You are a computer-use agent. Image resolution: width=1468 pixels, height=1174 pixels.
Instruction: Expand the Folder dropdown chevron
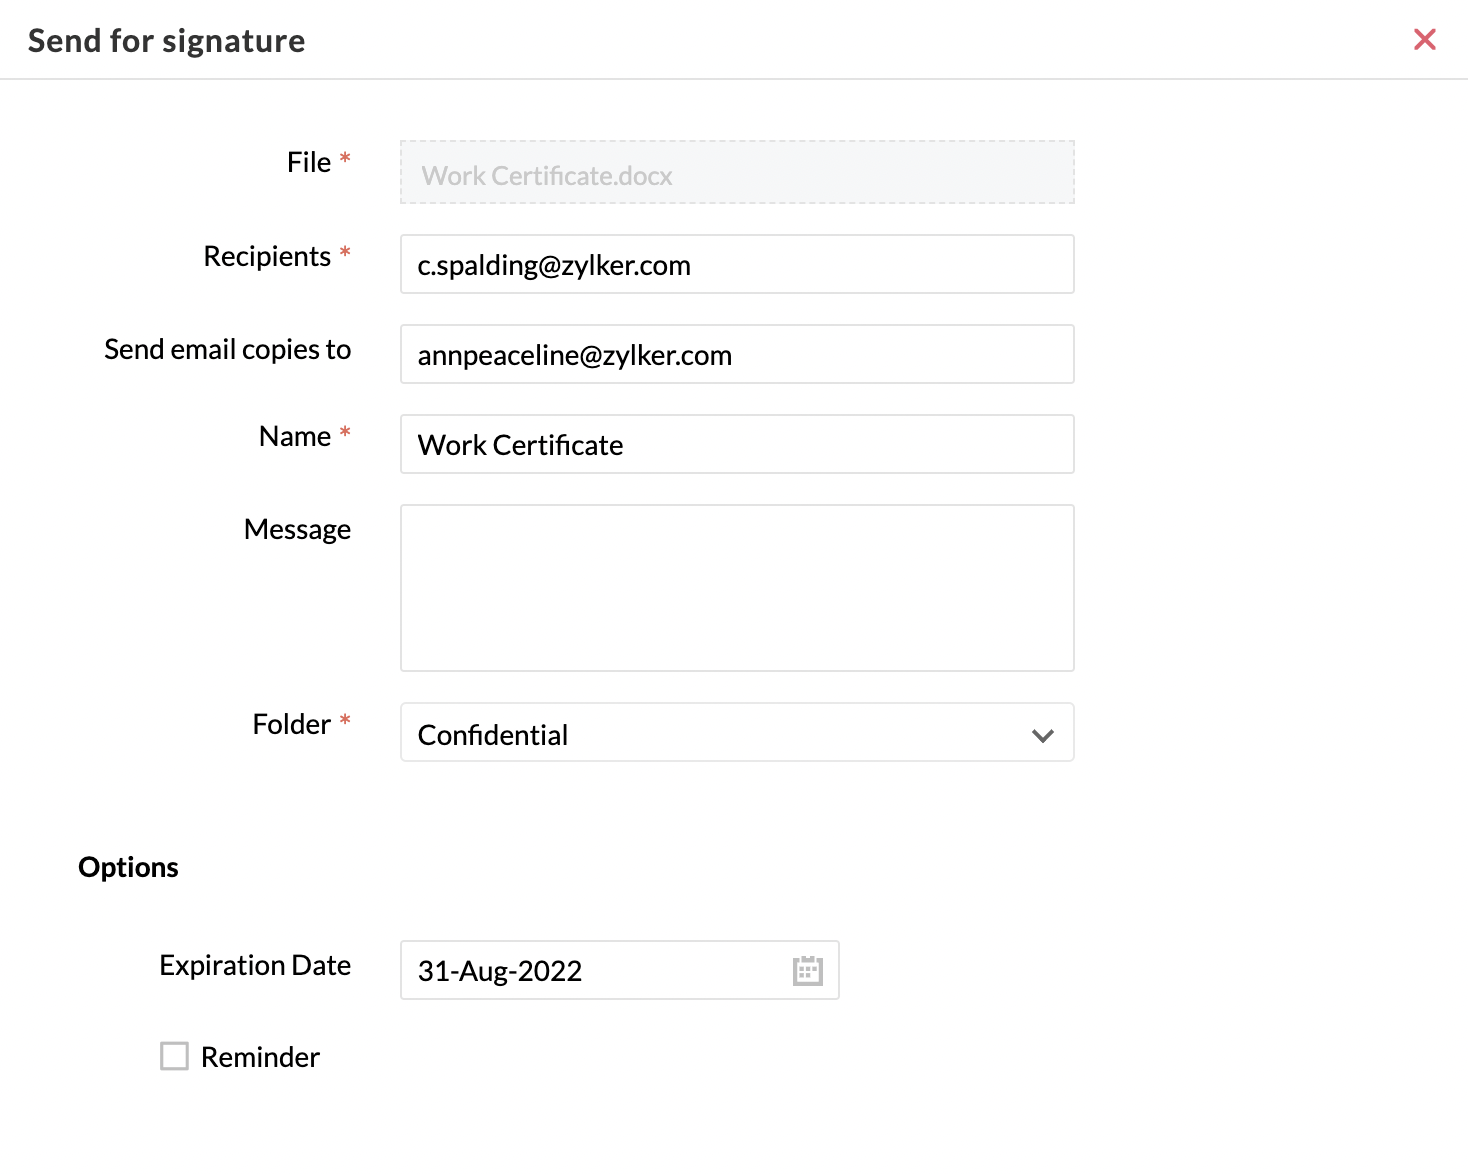pos(1043,736)
